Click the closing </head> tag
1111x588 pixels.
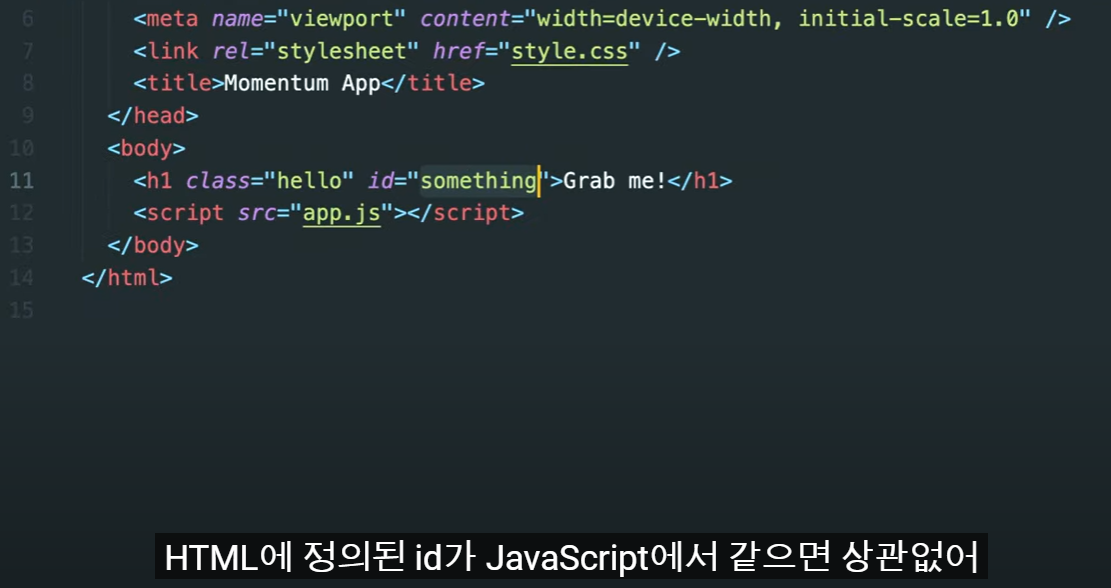coord(153,115)
